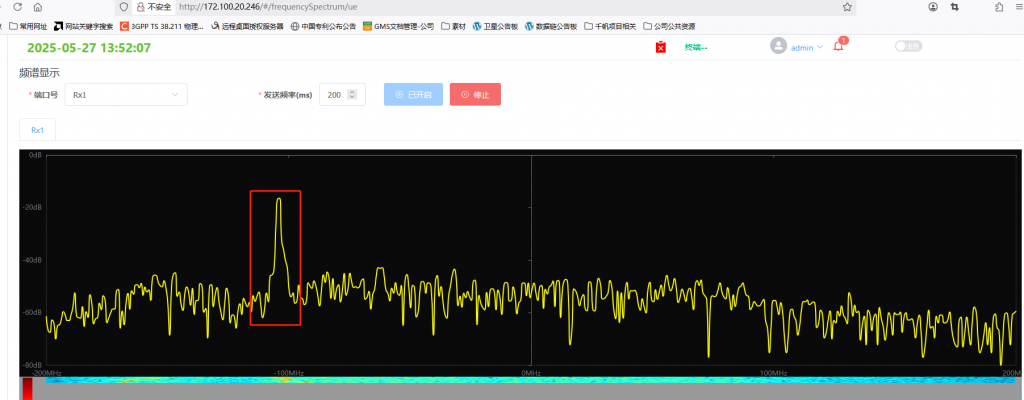Click the waterfall spectrogram strip
The height and width of the screenshot is (400, 1024).
click(x=531, y=380)
